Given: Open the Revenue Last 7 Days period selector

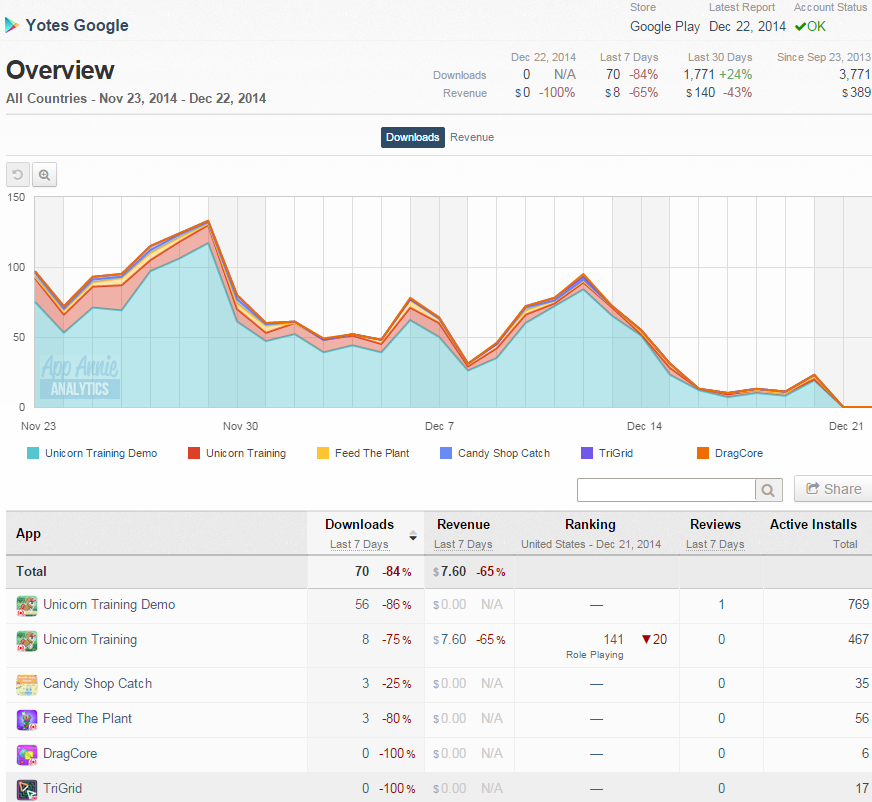Looking at the screenshot, I should (x=463, y=544).
